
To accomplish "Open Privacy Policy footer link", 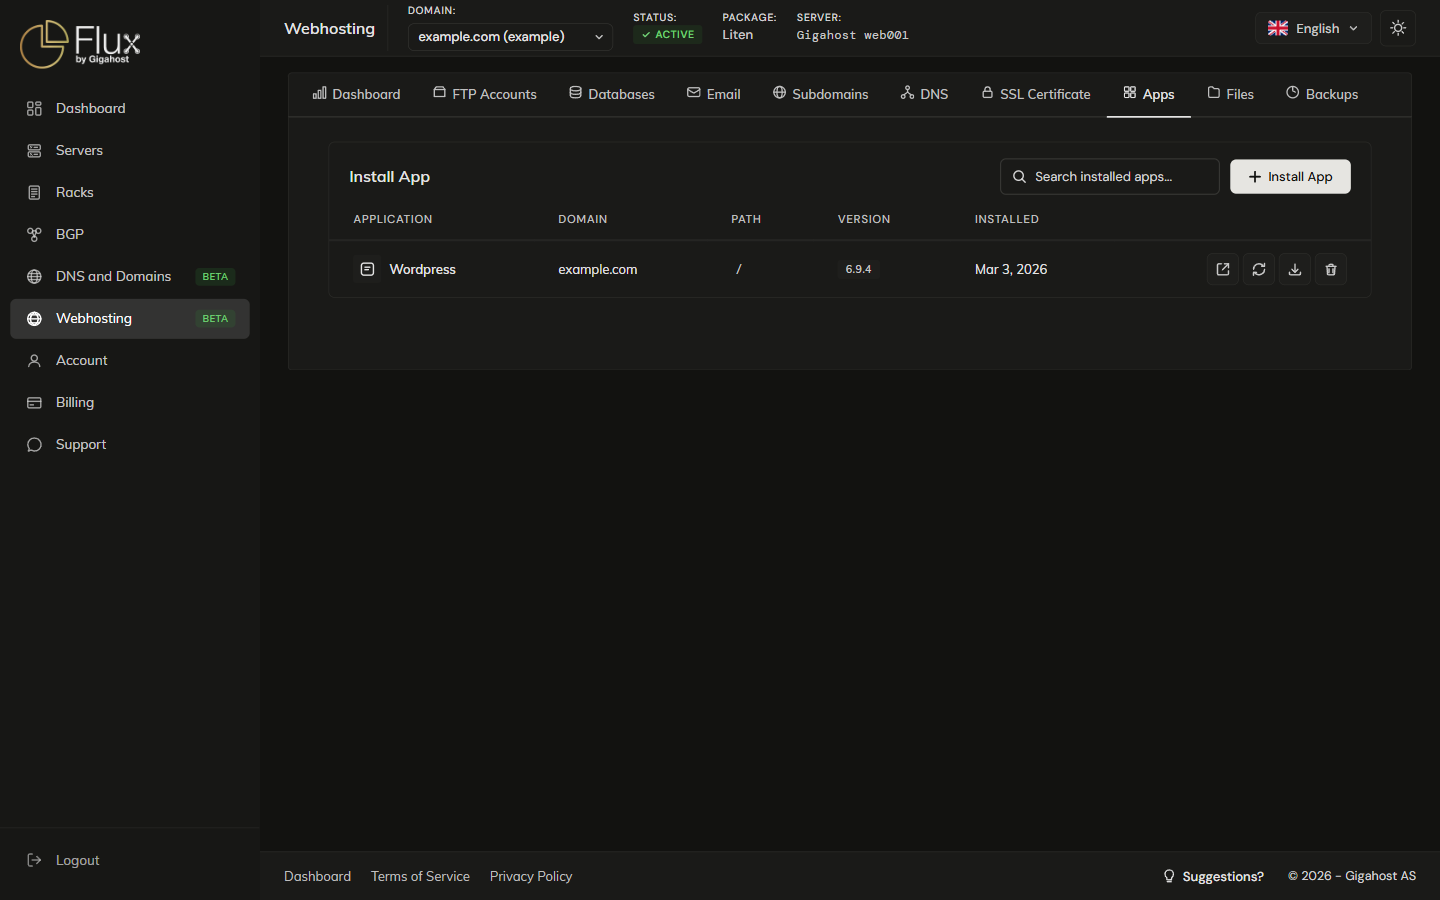I will (531, 876).
